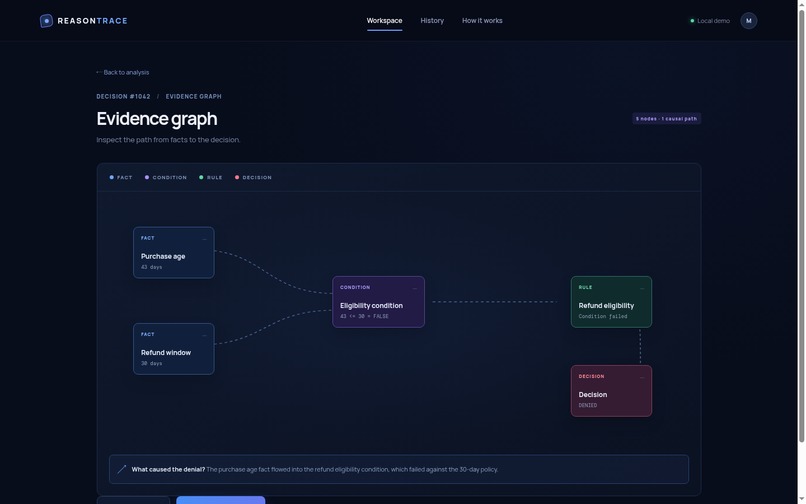Click the 5 nodes 1 causal path badge
806x504 pixels.
click(667, 119)
